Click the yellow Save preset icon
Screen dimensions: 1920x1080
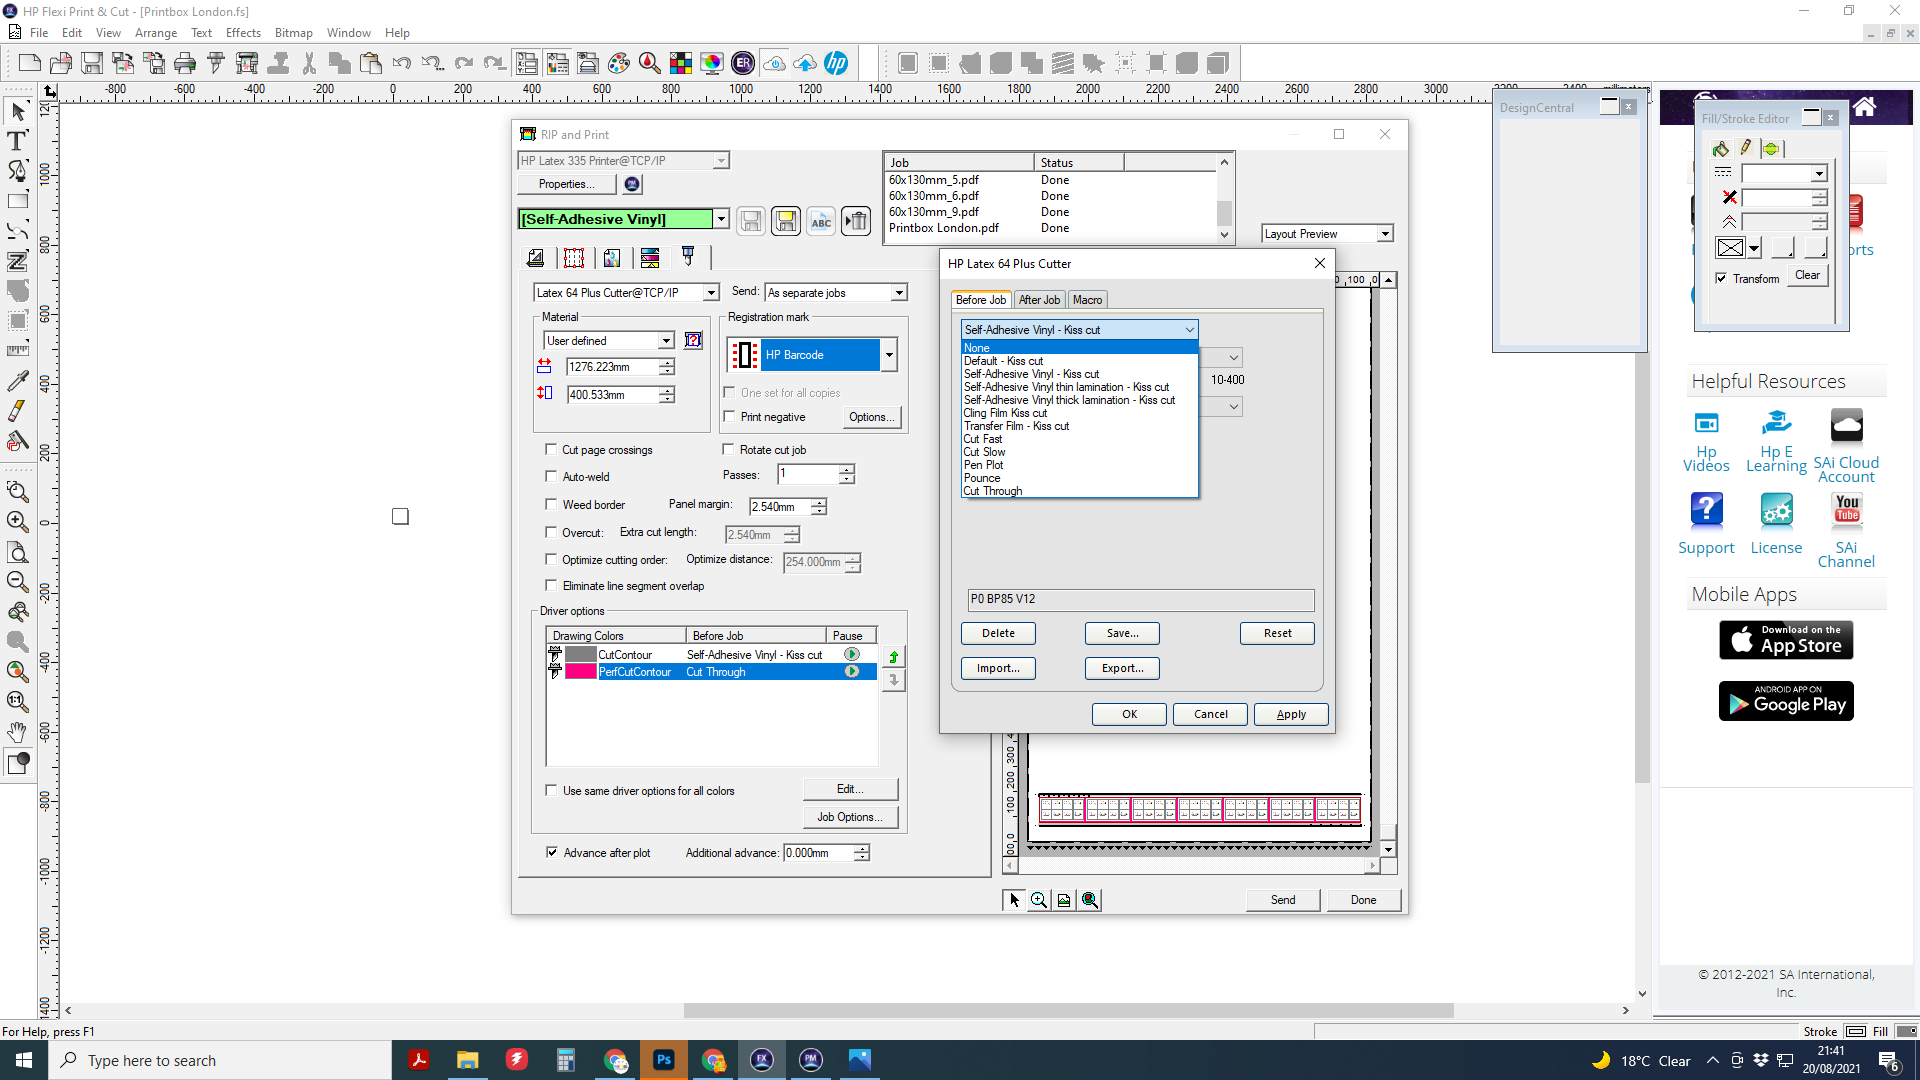786,221
